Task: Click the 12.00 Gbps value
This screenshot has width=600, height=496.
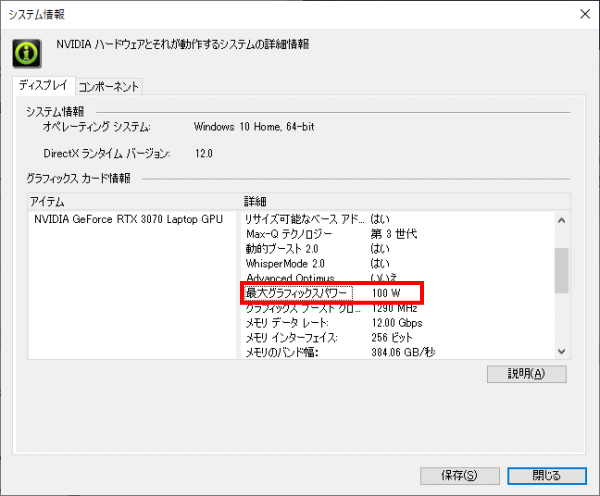Action: tap(397, 323)
